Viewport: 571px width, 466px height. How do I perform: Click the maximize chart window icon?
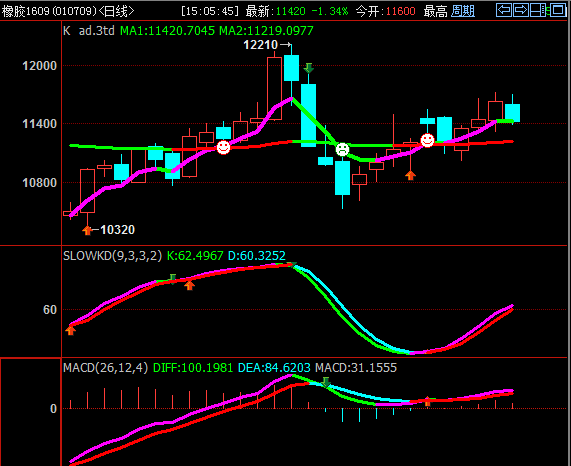[x=558, y=10]
